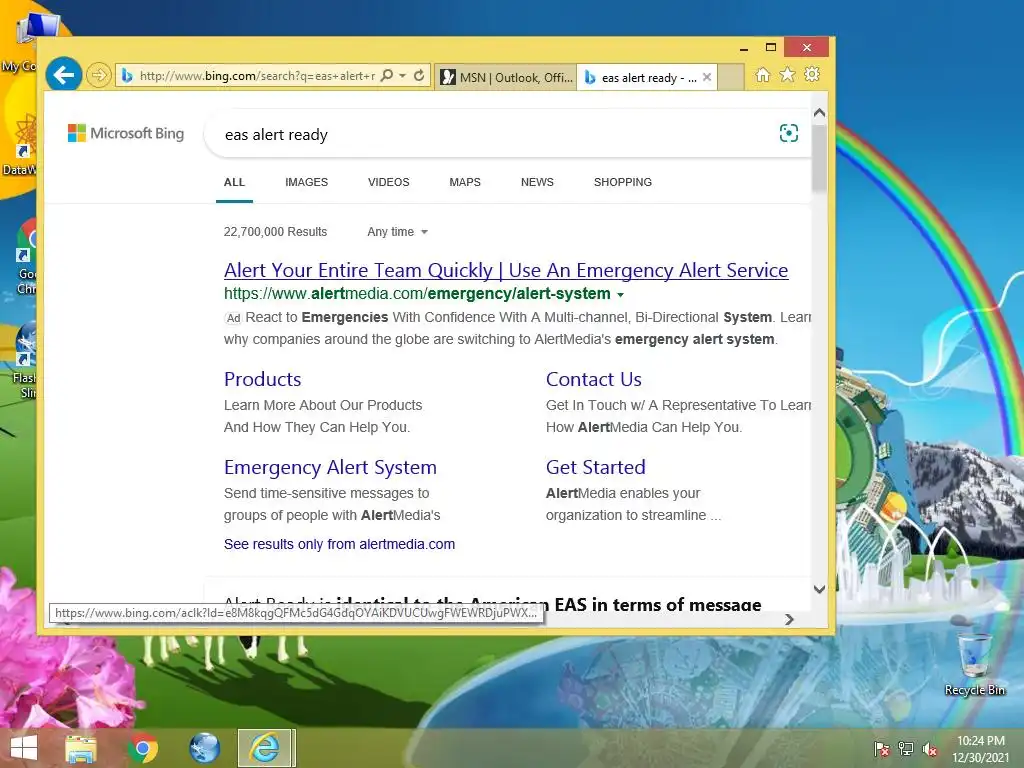Go back with the blue back arrow

point(64,75)
